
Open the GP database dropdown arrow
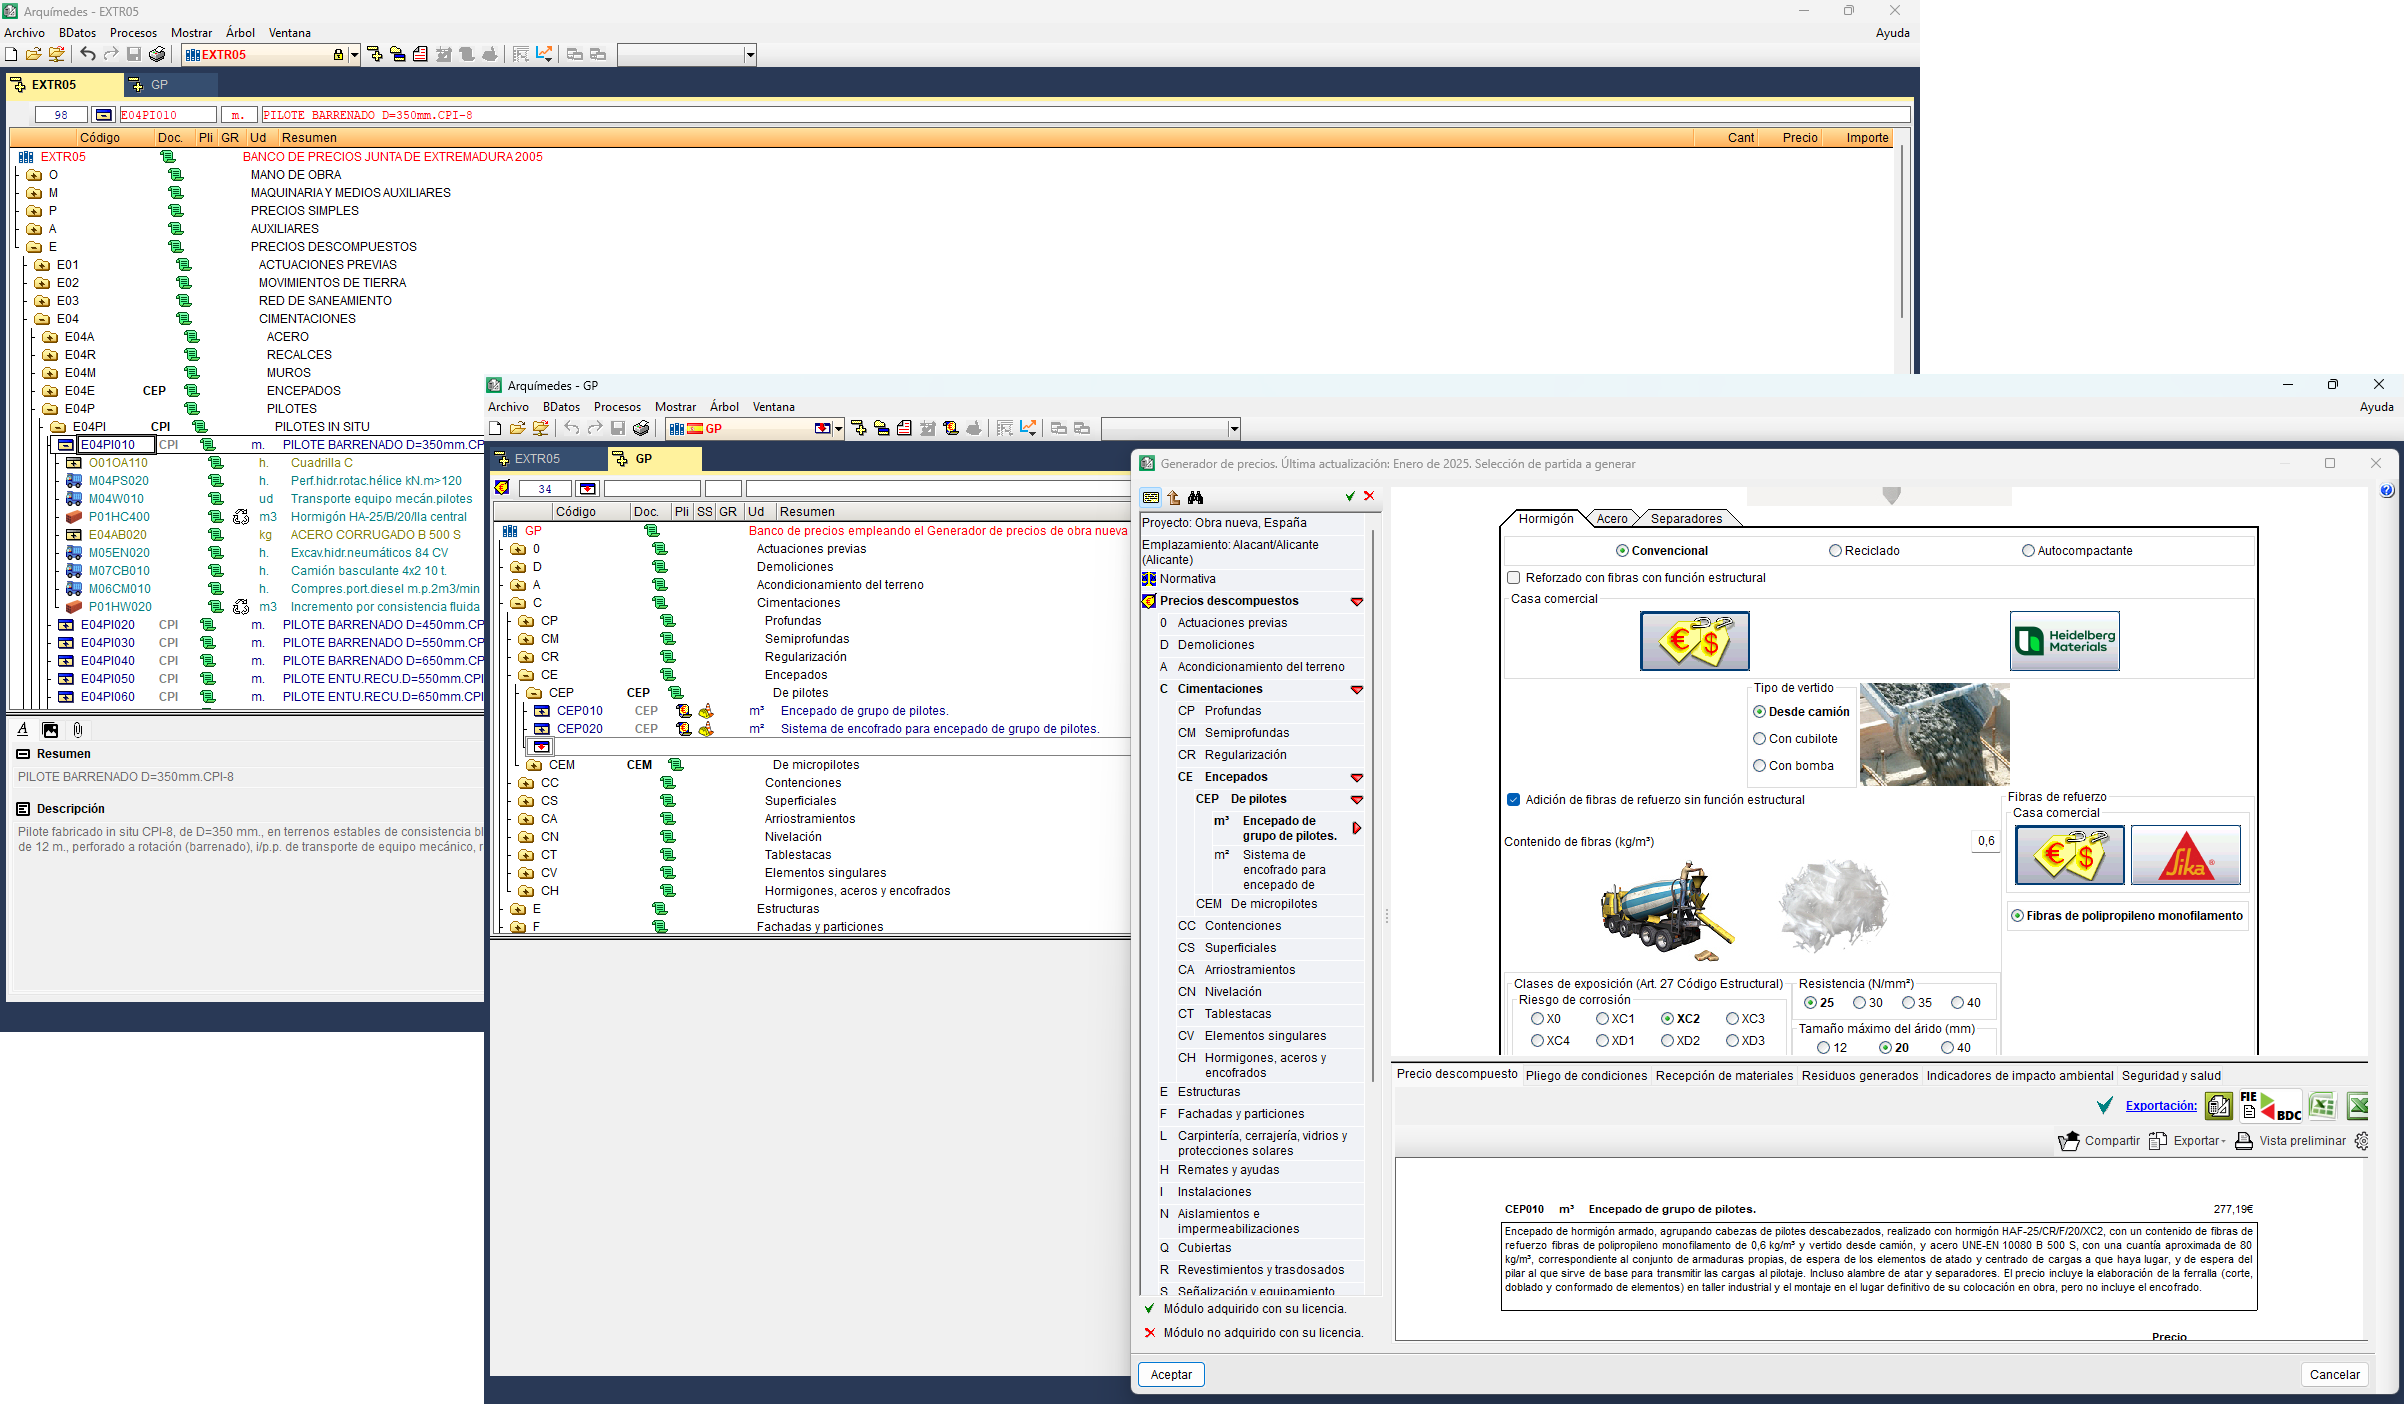838,429
